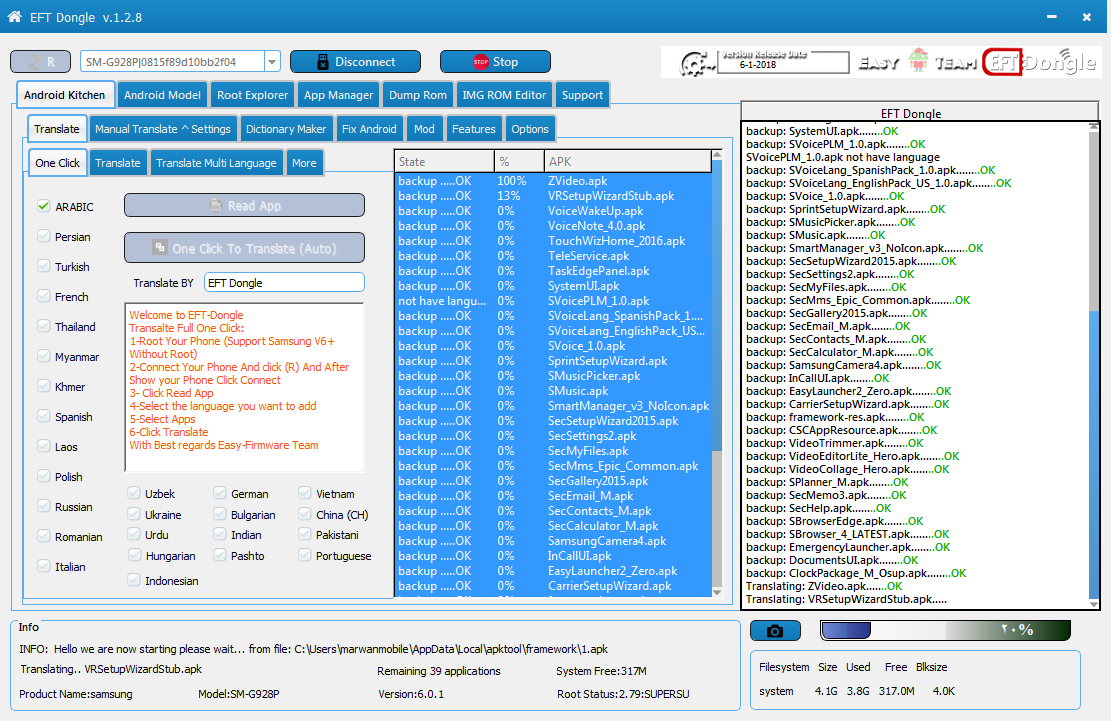Click the APK list scroll up arrow

(x=716, y=154)
